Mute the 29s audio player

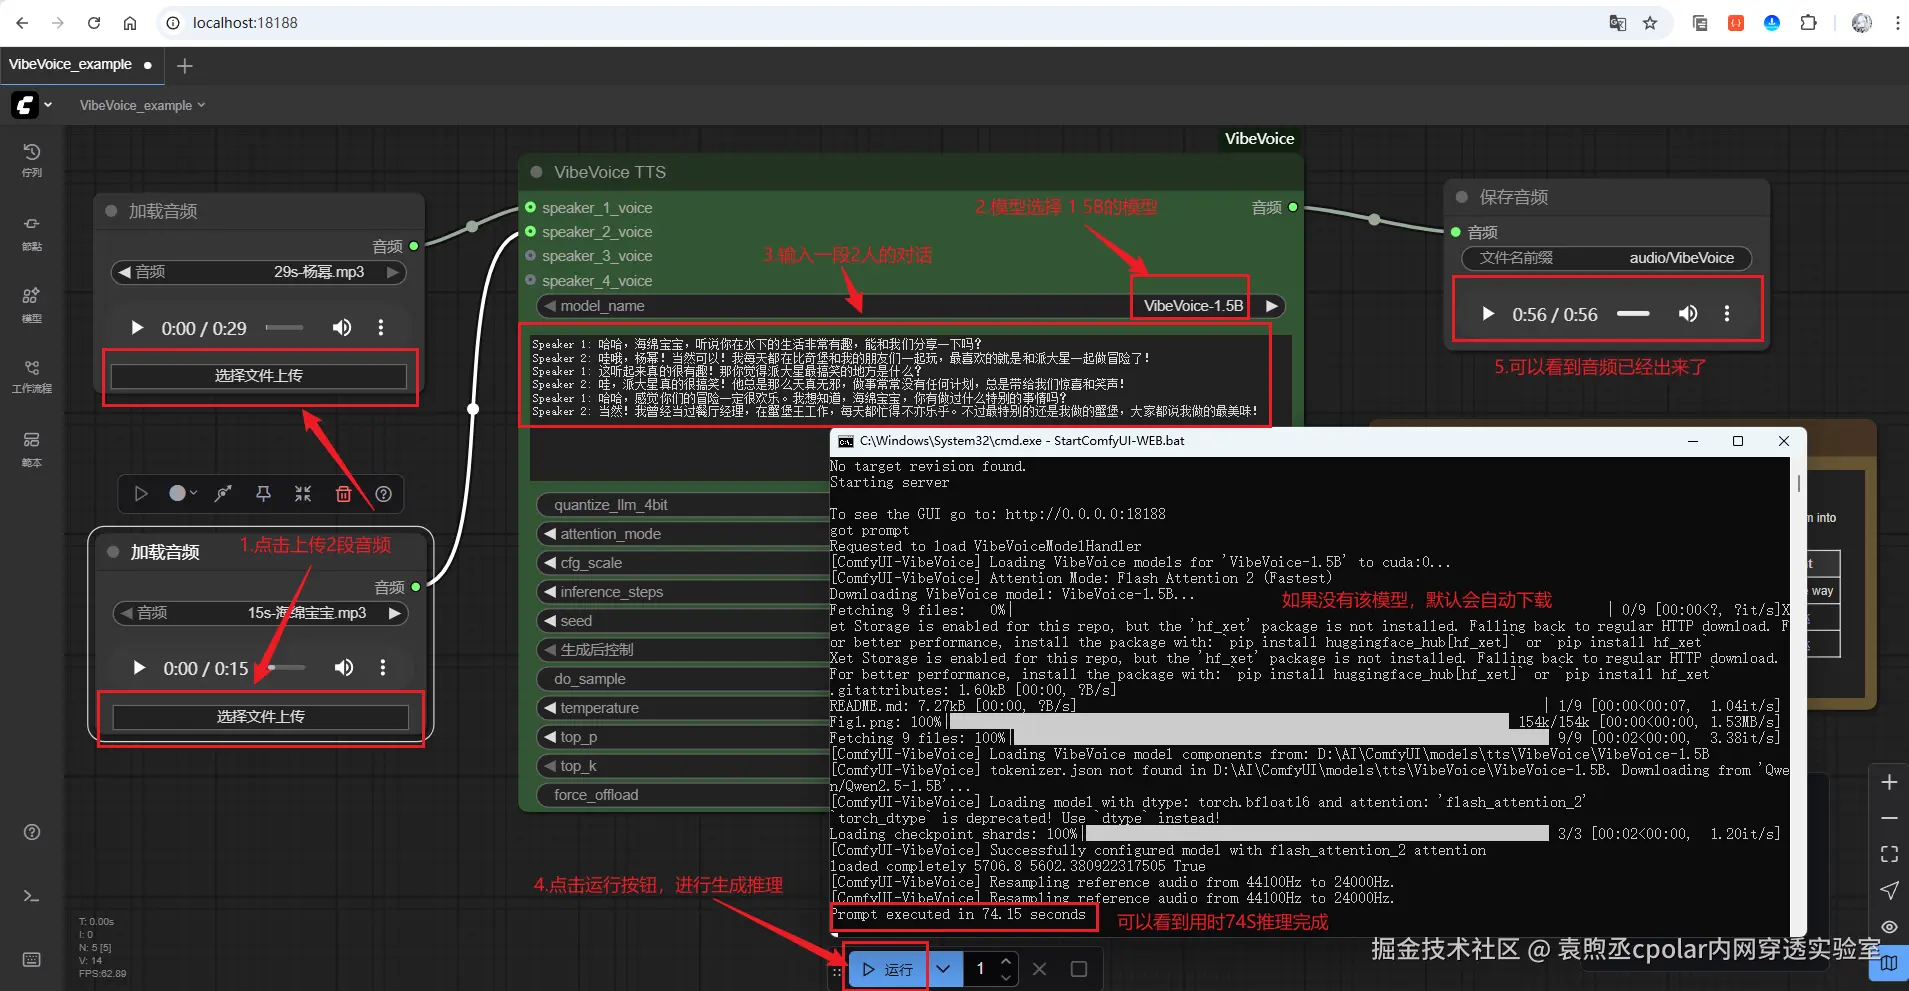coord(342,328)
